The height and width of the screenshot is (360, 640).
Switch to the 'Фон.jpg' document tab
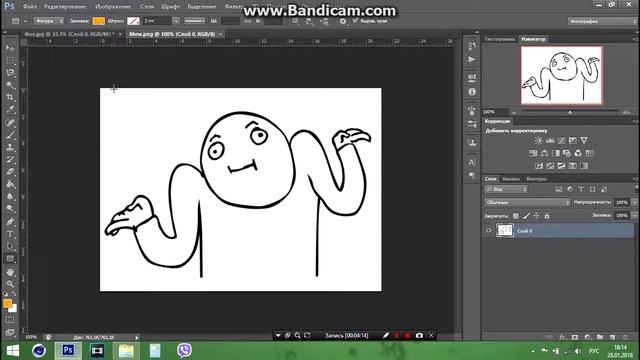coord(69,34)
